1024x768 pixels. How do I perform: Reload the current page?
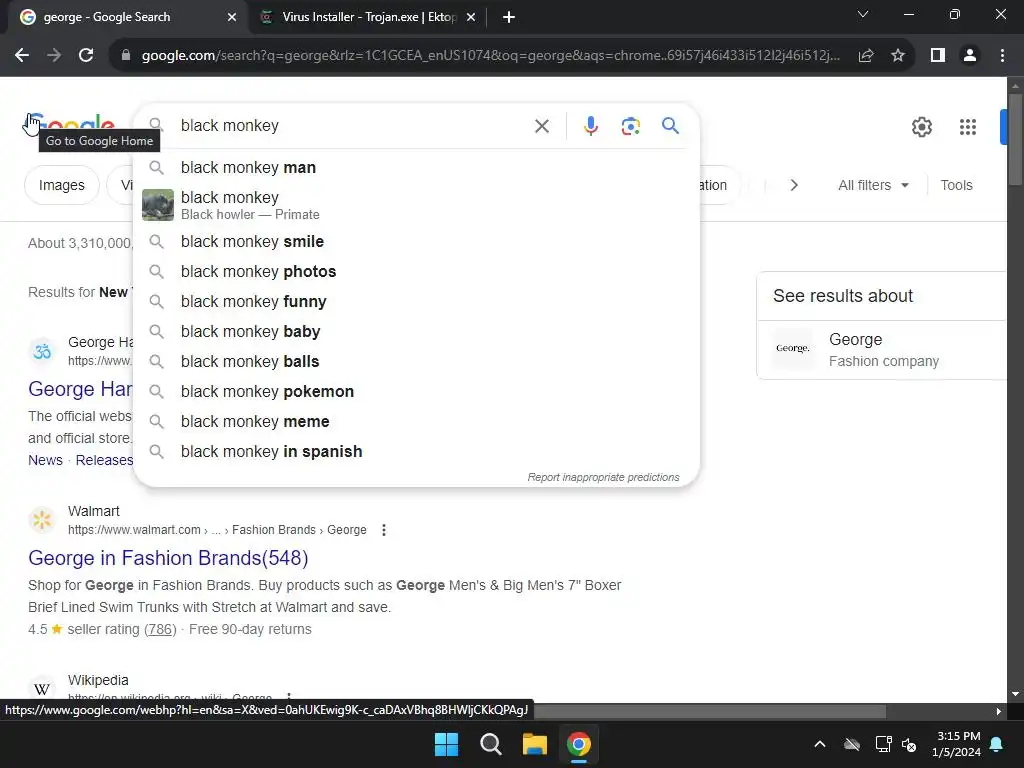(x=86, y=56)
